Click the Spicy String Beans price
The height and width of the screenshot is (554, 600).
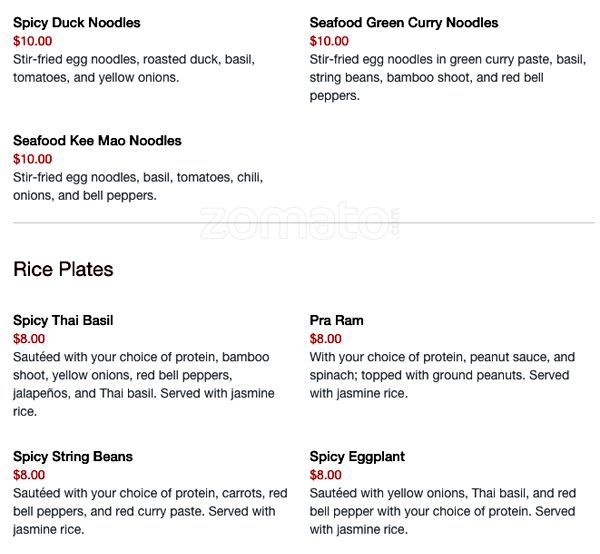29,475
